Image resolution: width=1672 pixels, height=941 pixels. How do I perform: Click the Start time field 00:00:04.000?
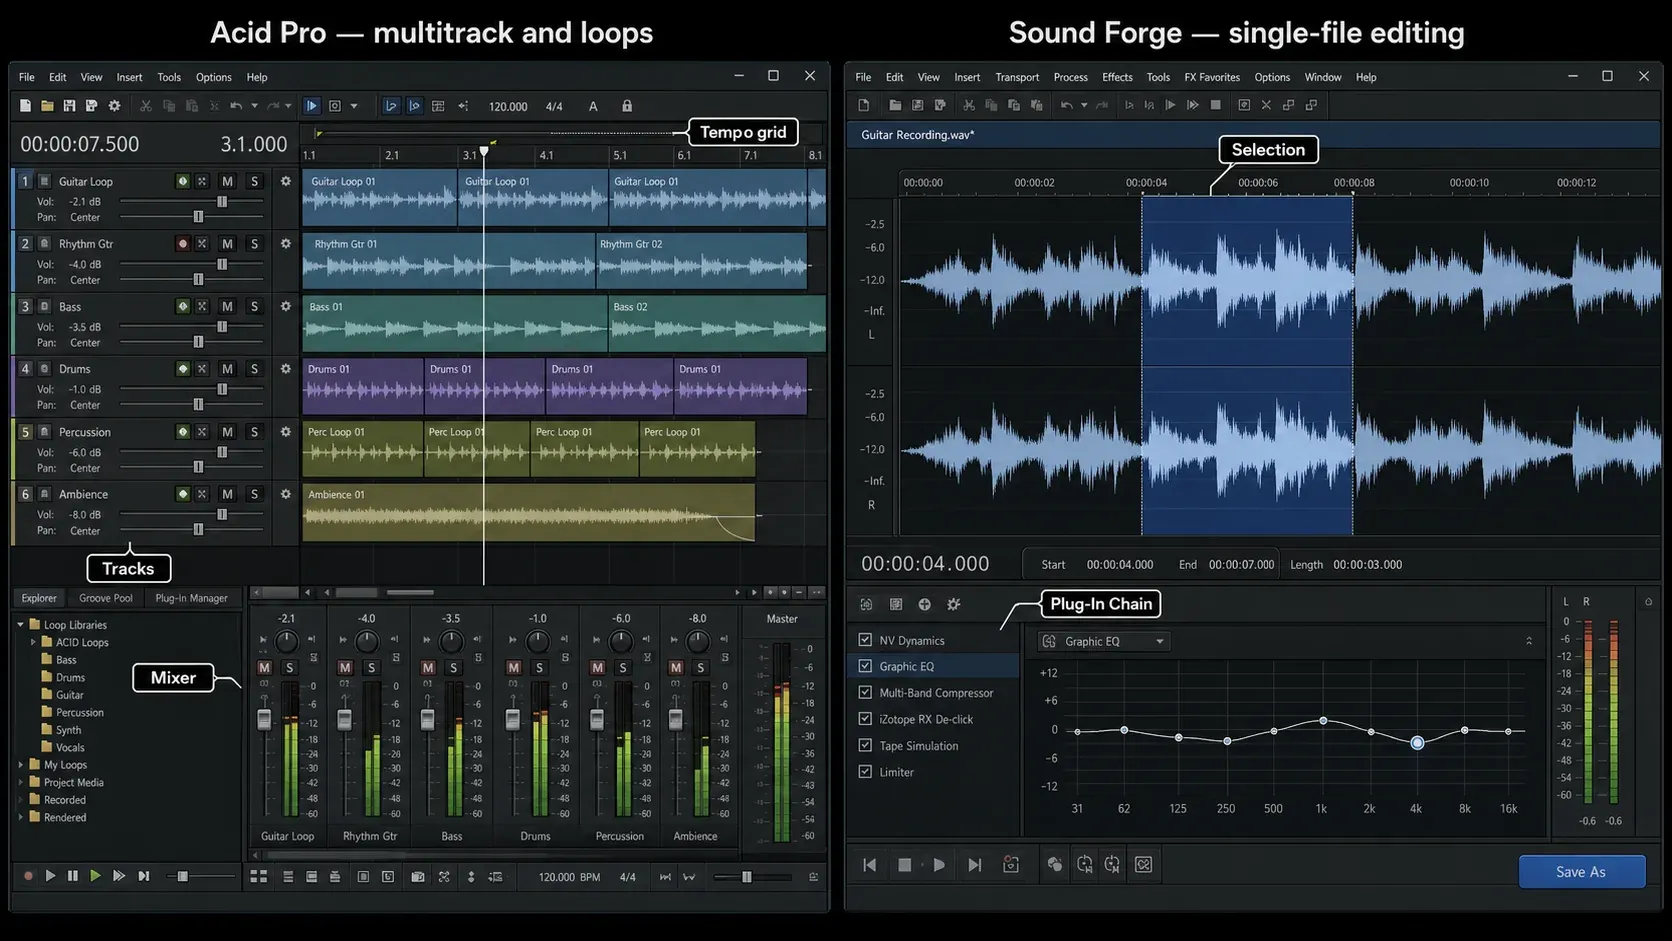[1120, 565]
